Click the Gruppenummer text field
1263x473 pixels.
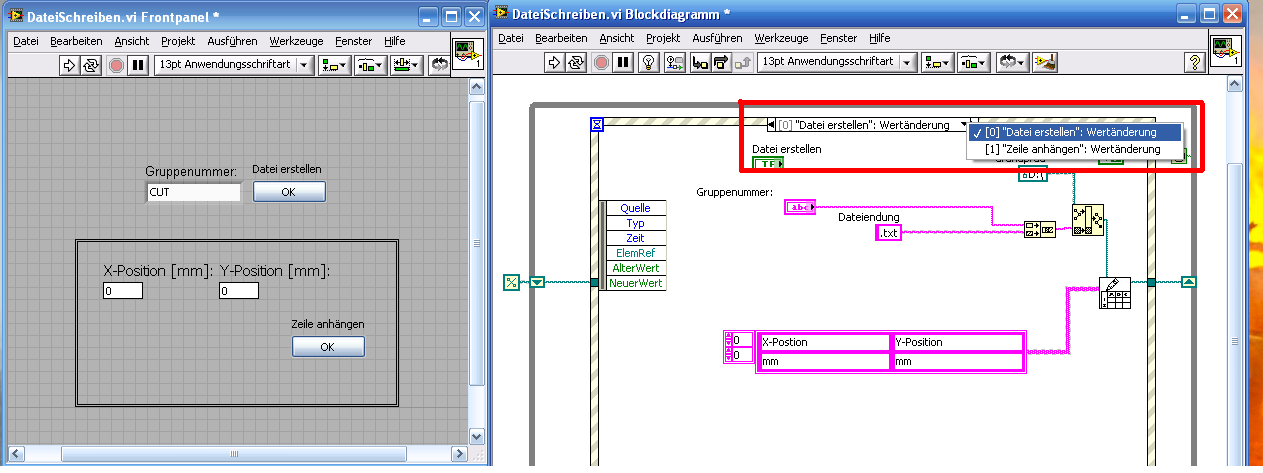tap(193, 192)
